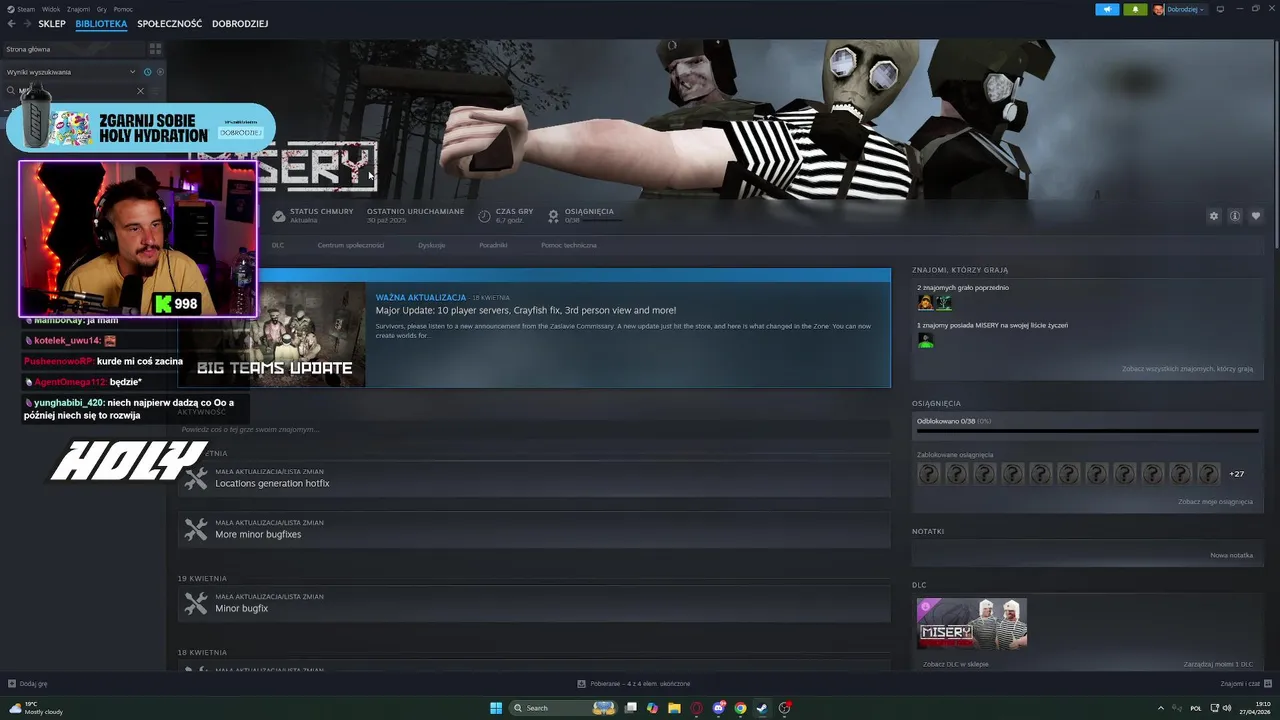Open the Dyskusje tab
Viewport: 1280px width, 720px height.
point(432,245)
